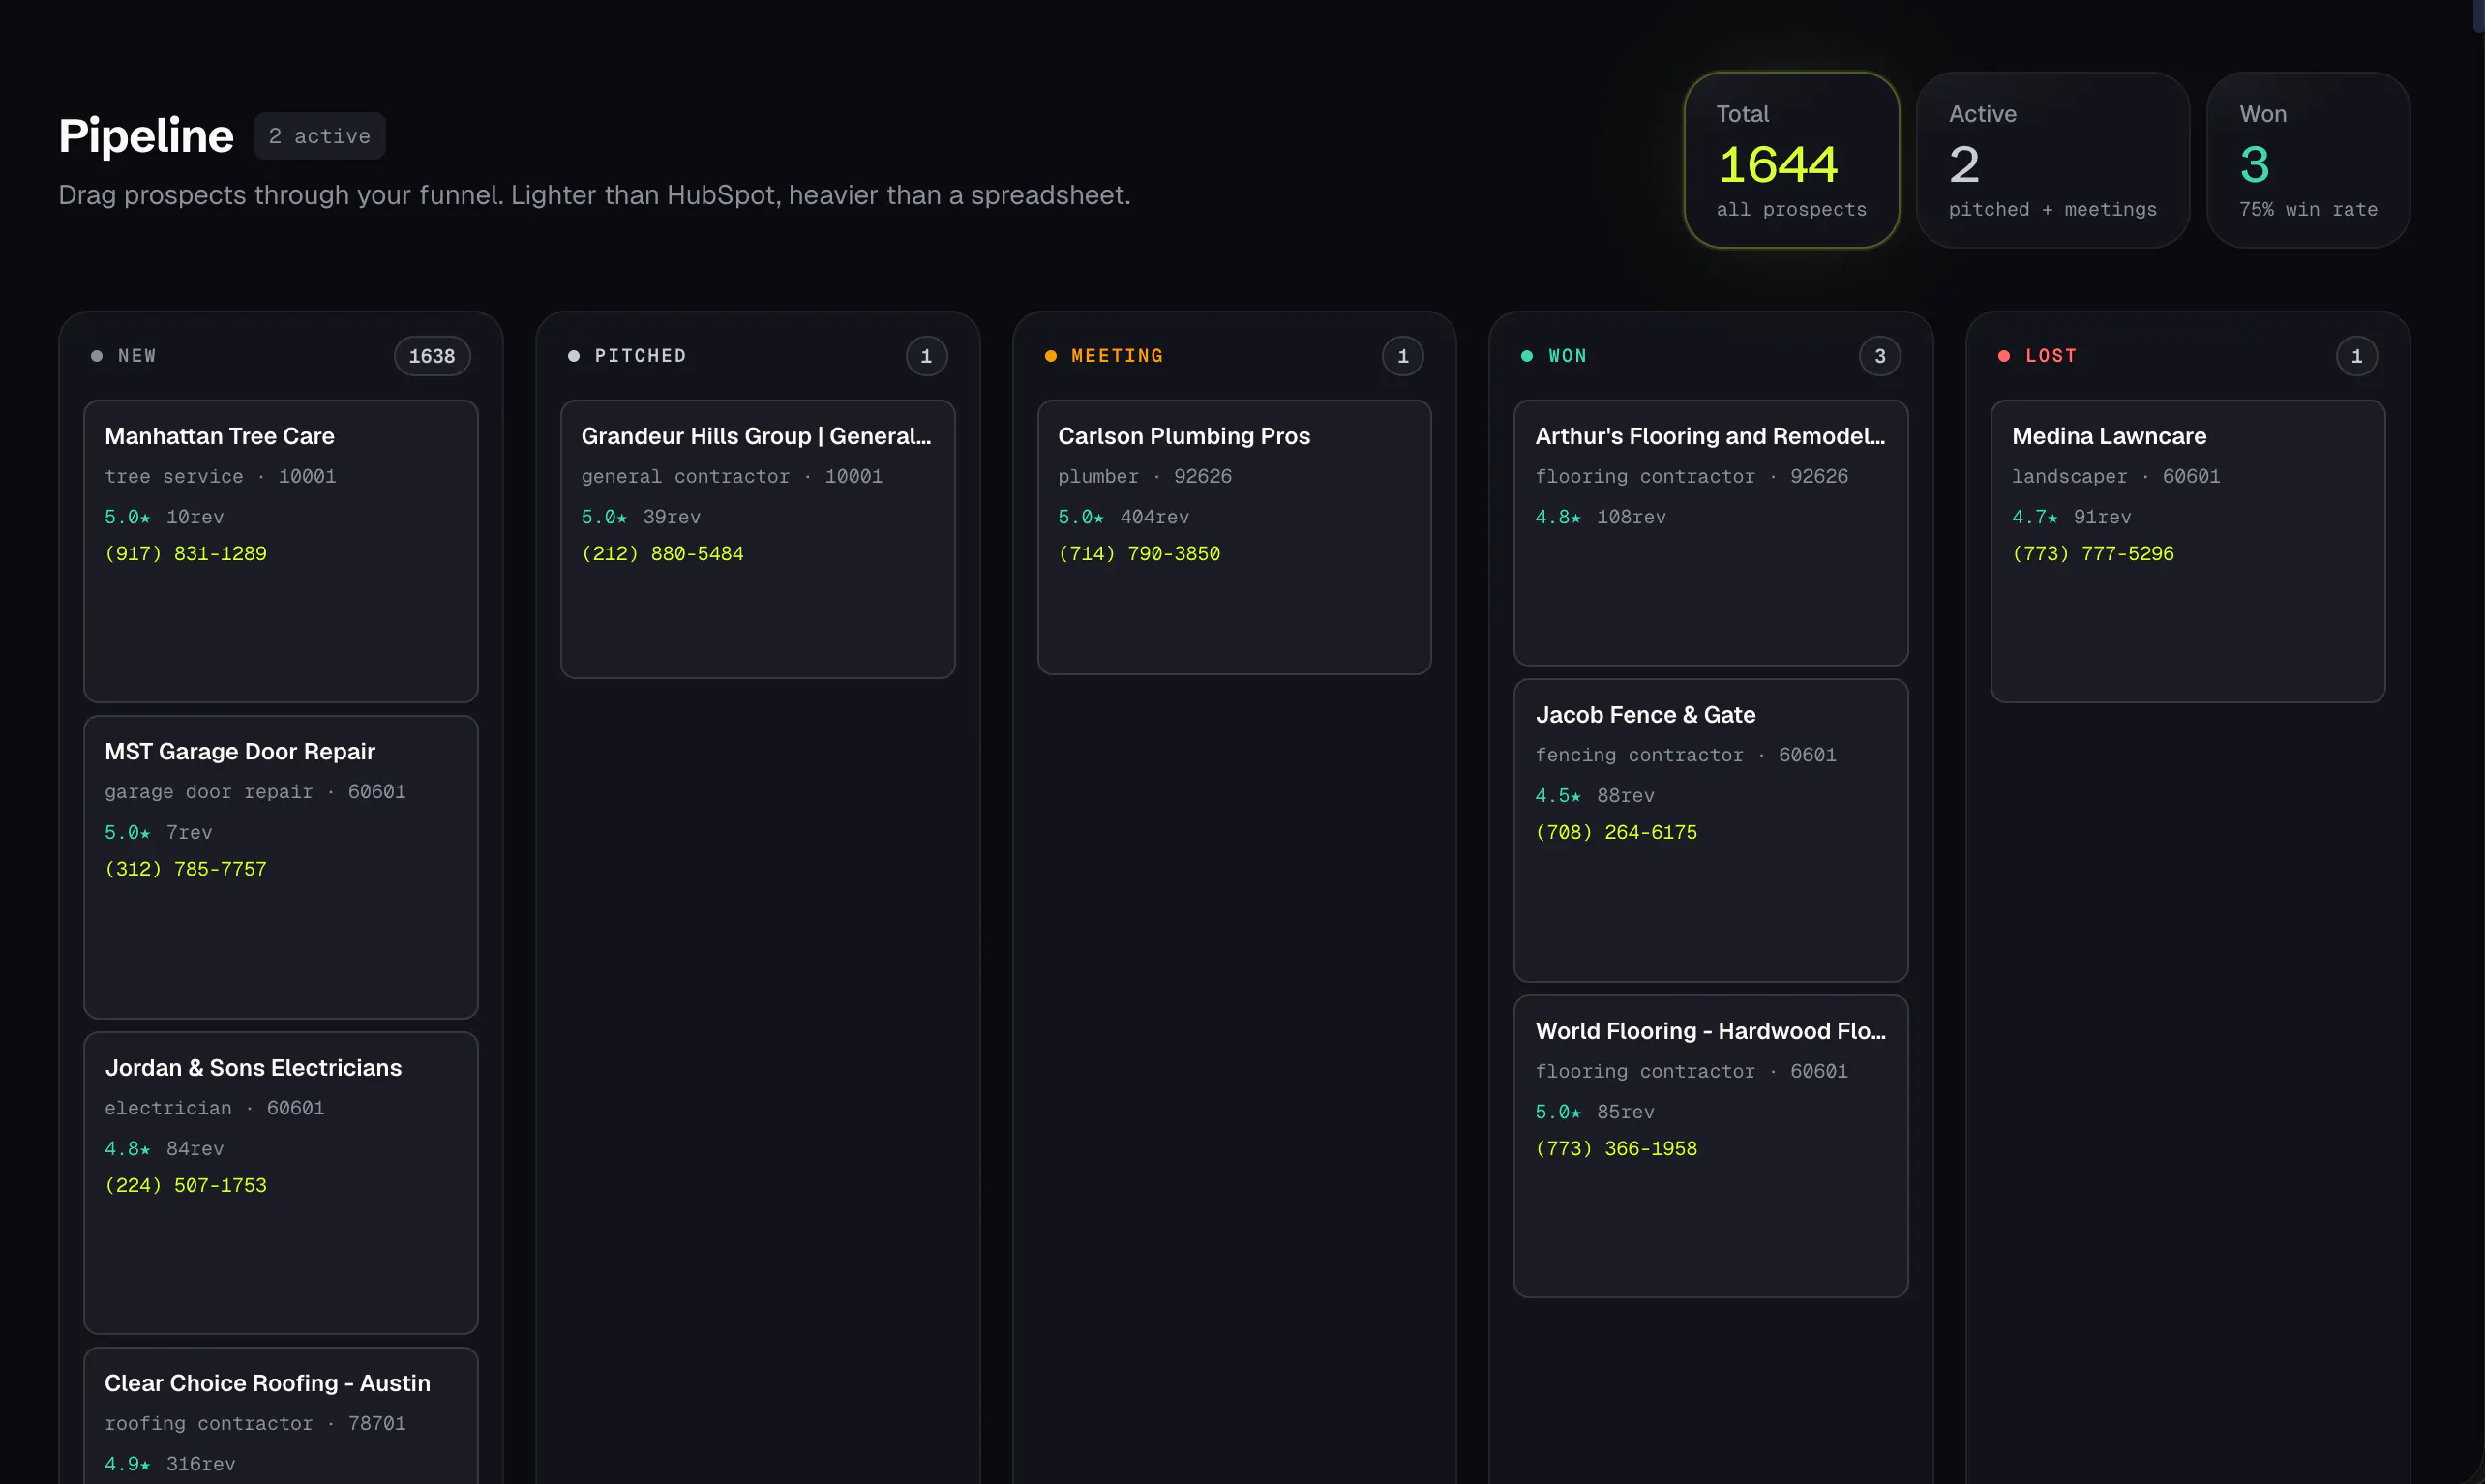2485x1484 pixels.
Task: Call Medina Lawncare at (773) 777-5296
Action: (x=2093, y=553)
